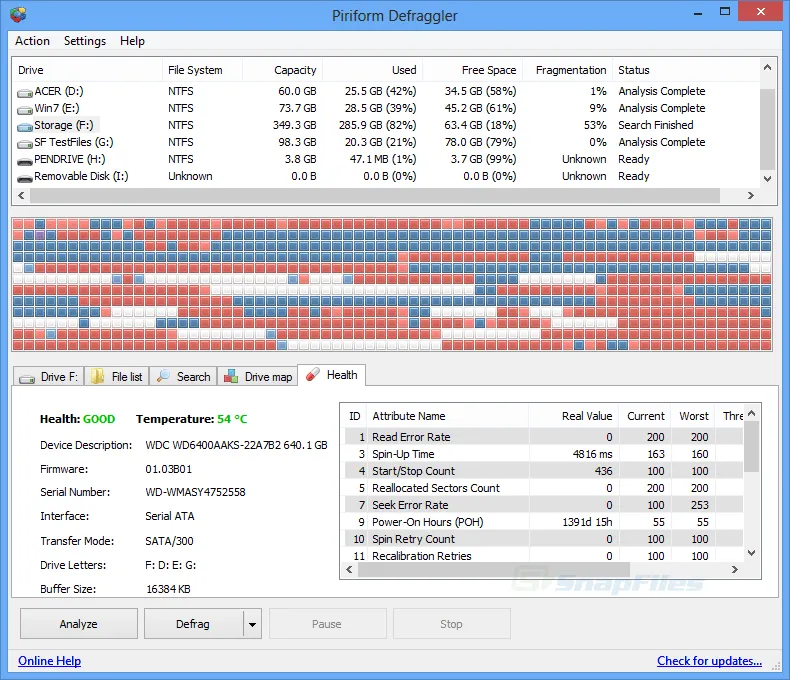Sort by Fragmentation column header
The width and height of the screenshot is (790, 680).
tap(567, 70)
